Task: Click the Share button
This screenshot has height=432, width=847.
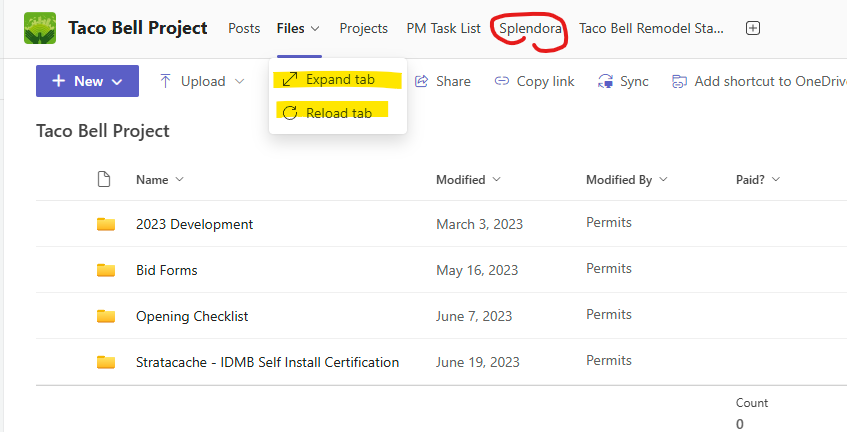Action: (x=442, y=82)
